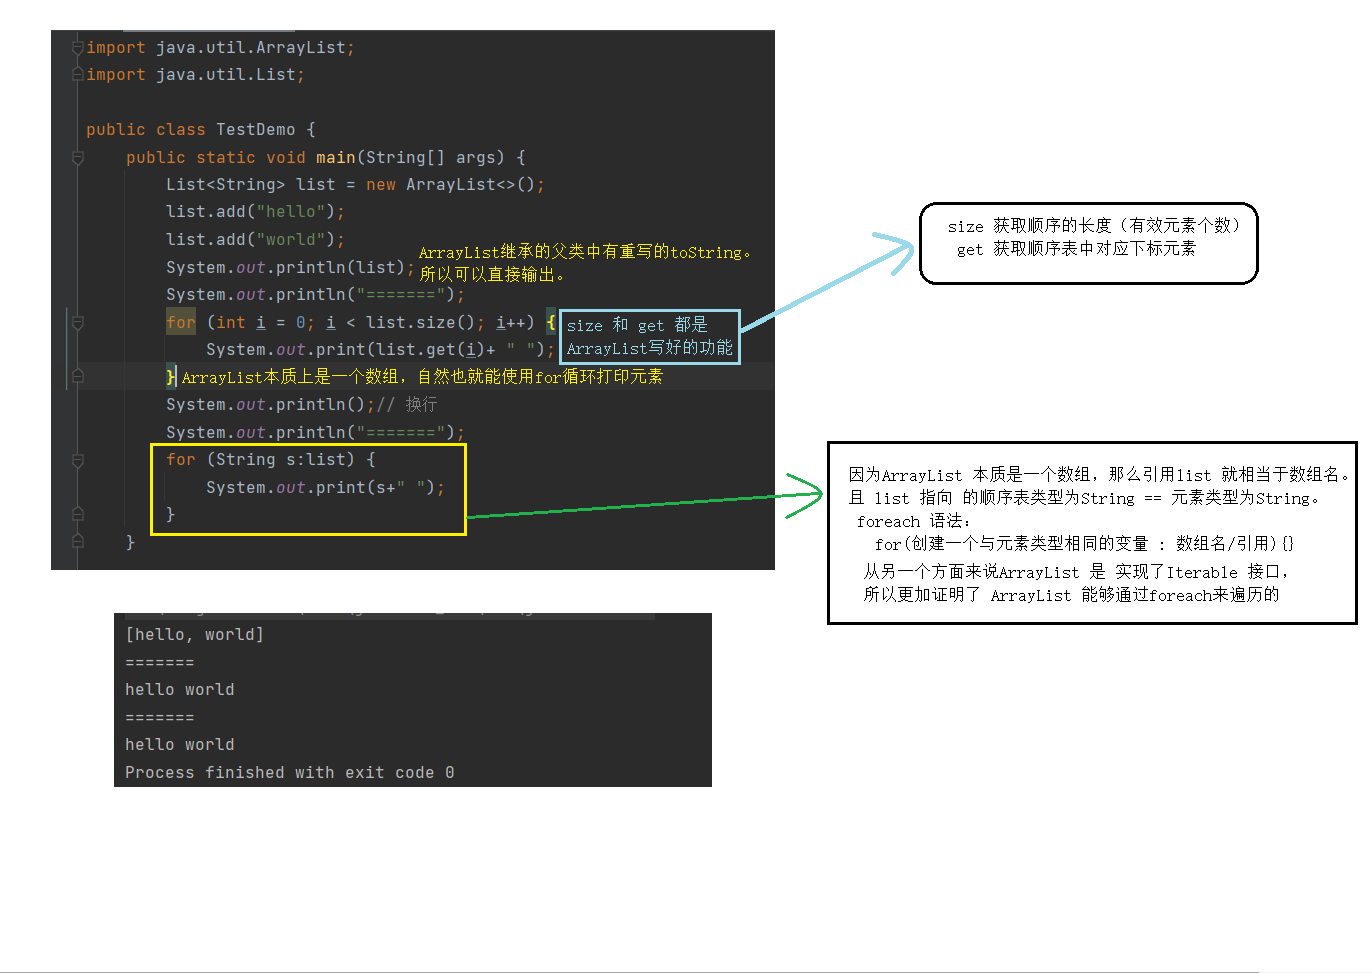Click System.out.print(s+" ") statement
Image resolution: width=1372 pixels, height=973 pixels.
(325, 488)
